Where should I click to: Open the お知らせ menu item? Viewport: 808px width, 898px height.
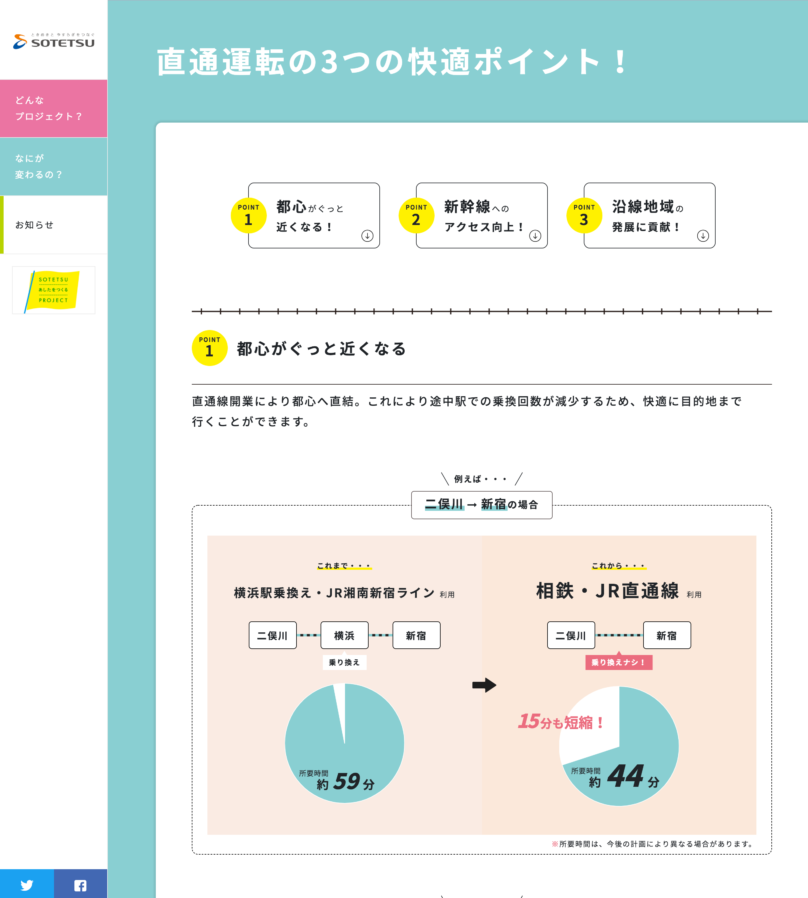pyautogui.click(x=53, y=224)
